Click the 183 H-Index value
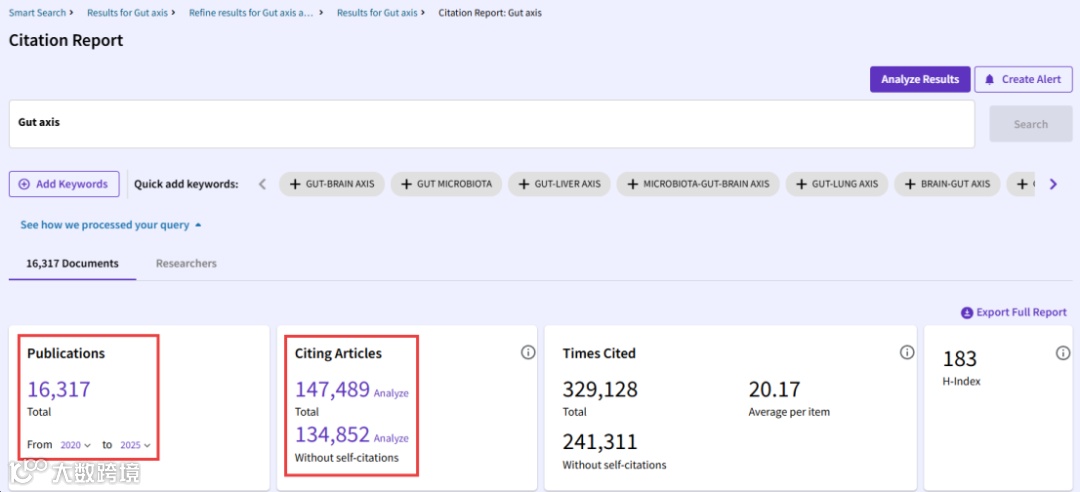The image size is (1080, 492). click(x=959, y=359)
